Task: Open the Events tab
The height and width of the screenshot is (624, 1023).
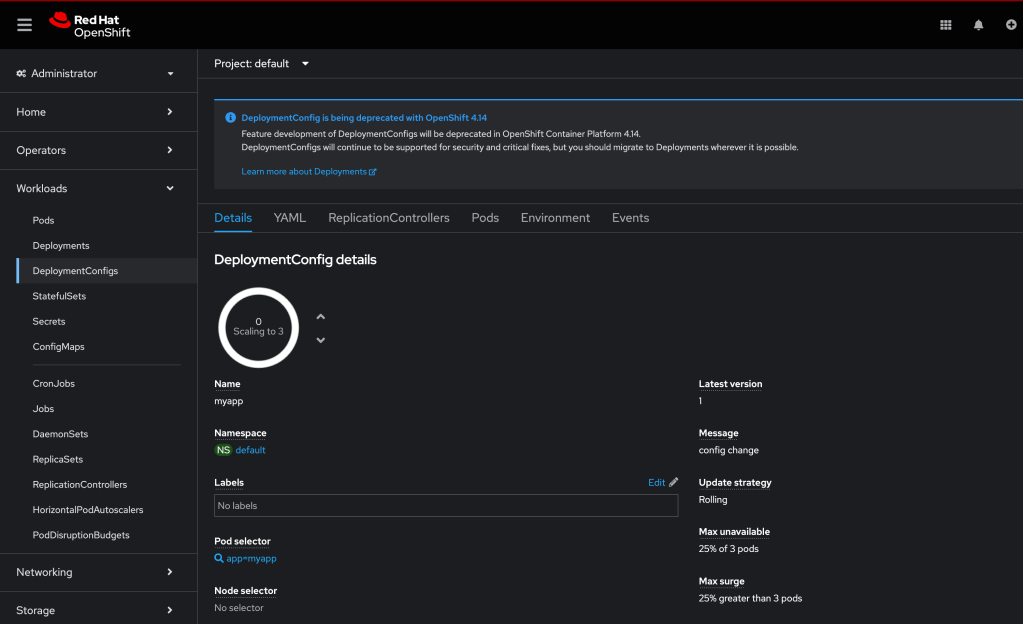Action: point(630,218)
